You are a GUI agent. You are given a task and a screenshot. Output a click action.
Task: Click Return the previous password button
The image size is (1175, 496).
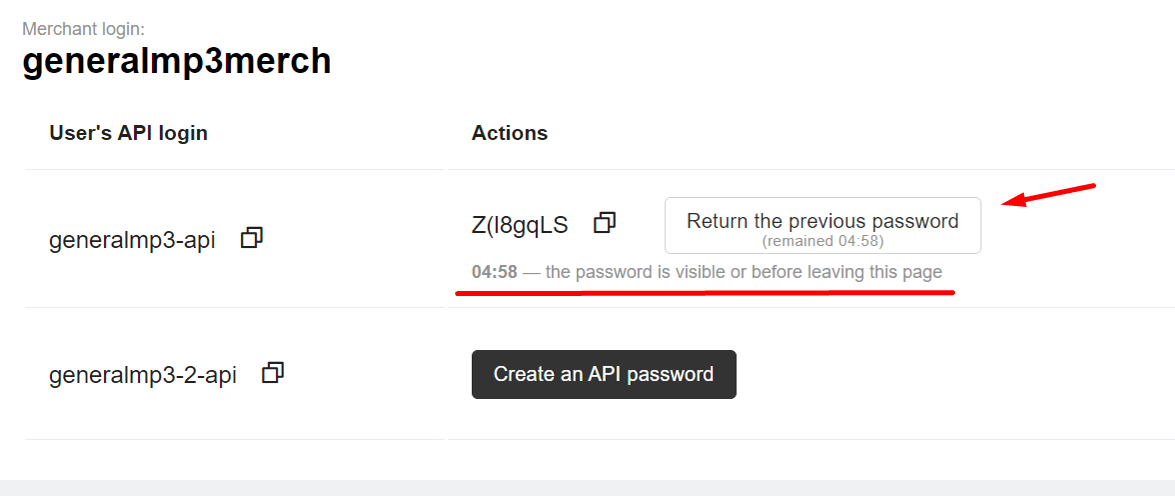pyautogui.click(x=822, y=226)
